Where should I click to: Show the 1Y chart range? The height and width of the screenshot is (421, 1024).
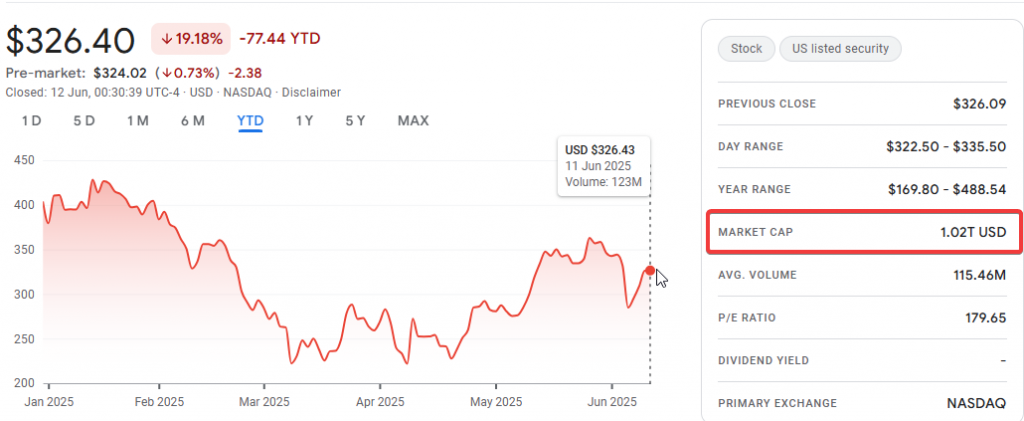(304, 121)
